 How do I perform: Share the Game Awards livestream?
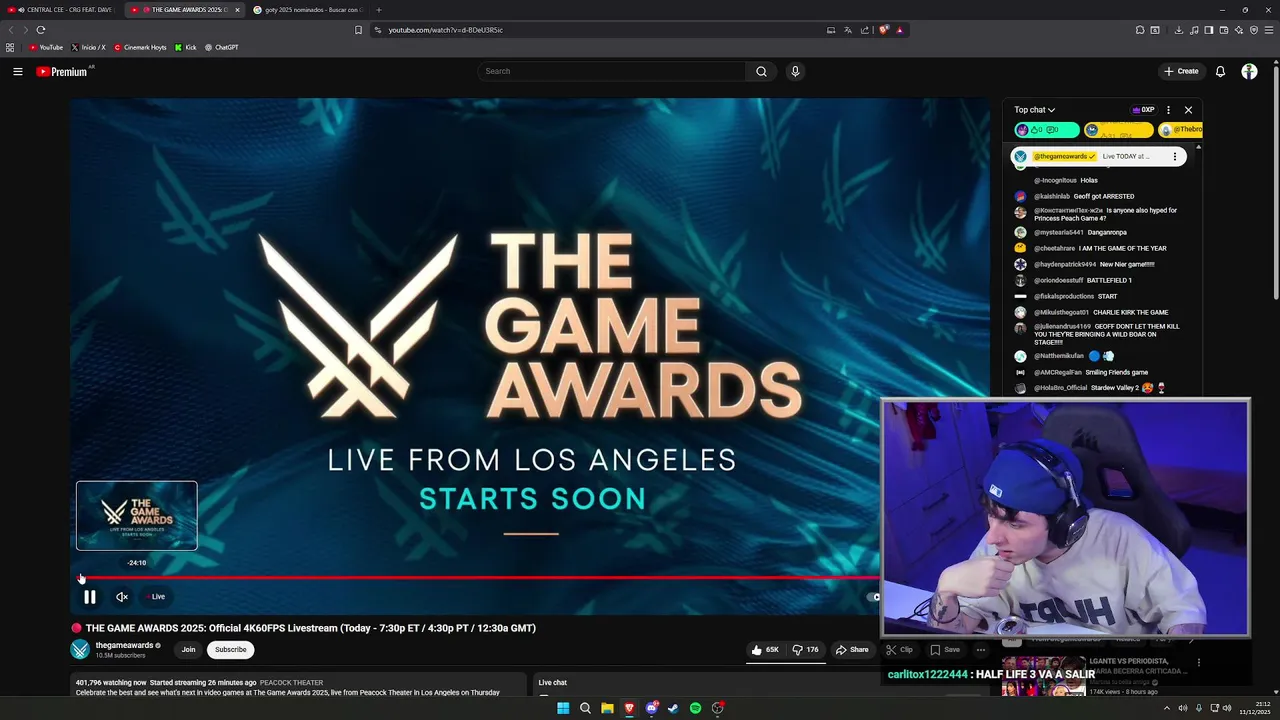tap(852, 650)
